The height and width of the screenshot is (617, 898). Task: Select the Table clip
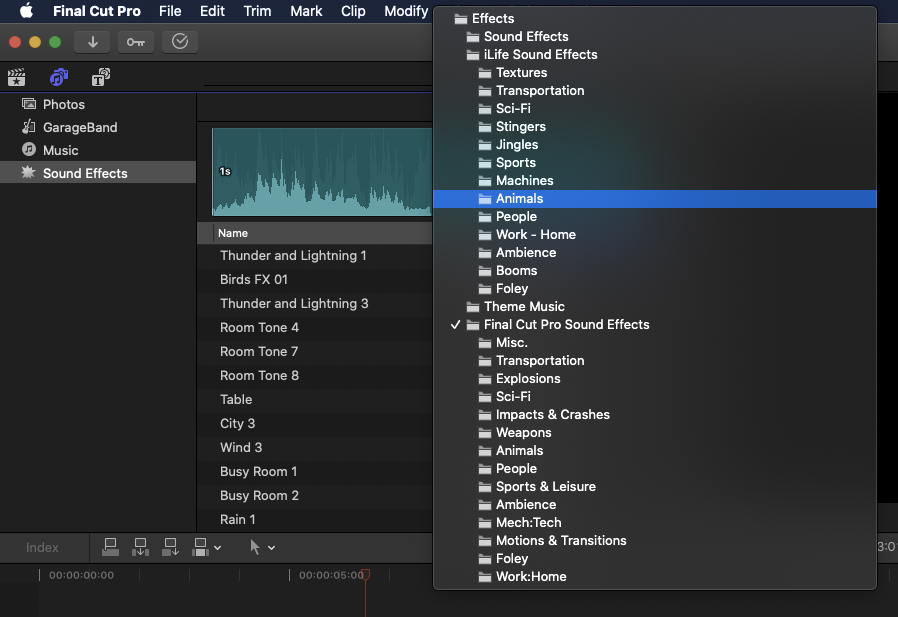coord(315,399)
